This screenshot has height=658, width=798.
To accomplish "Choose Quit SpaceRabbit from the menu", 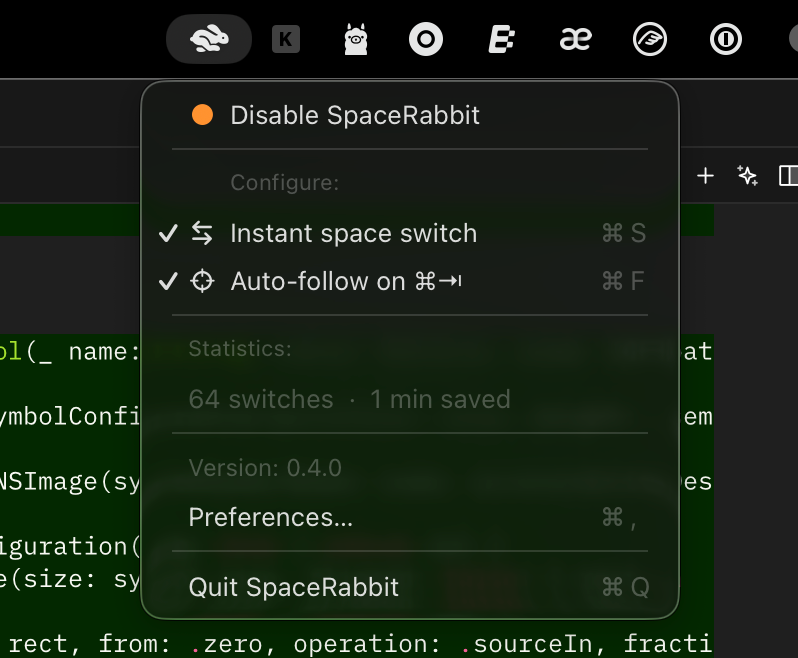I will [293, 587].
